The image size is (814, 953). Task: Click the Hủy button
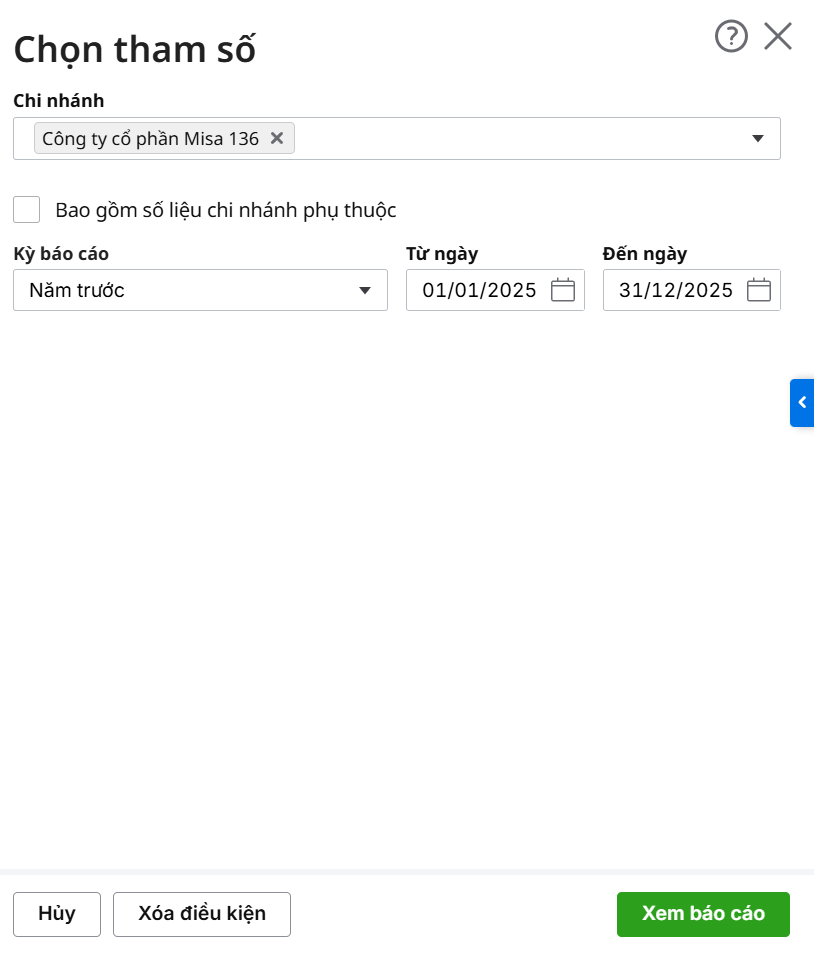click(57, 914)
